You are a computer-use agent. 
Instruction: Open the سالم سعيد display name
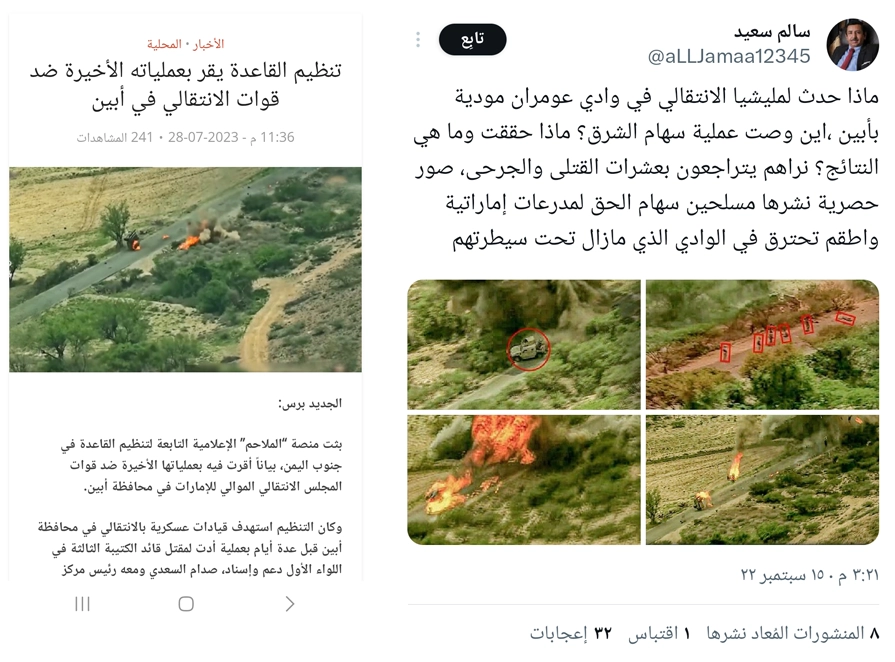coord(772,32)
